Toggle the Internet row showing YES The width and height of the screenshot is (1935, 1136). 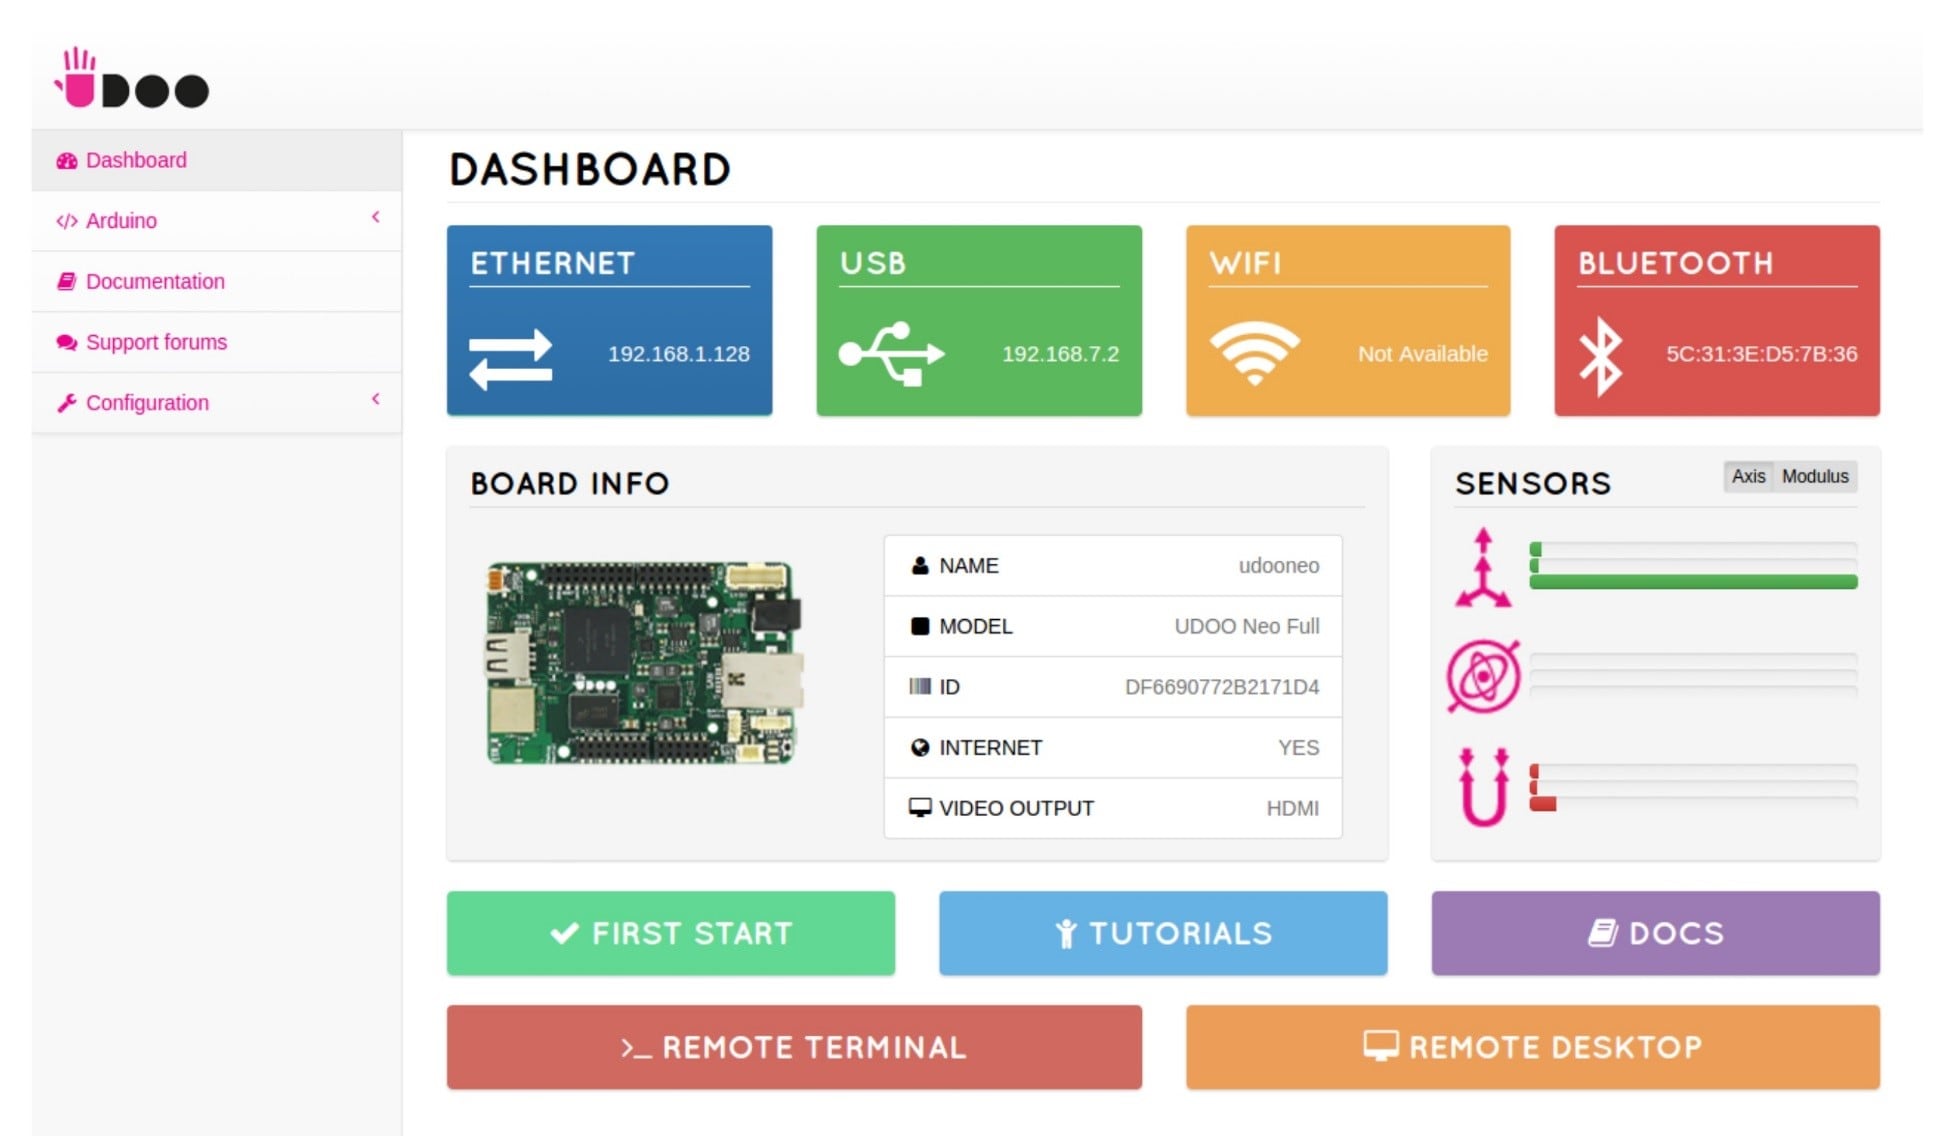click(1113, 747)
